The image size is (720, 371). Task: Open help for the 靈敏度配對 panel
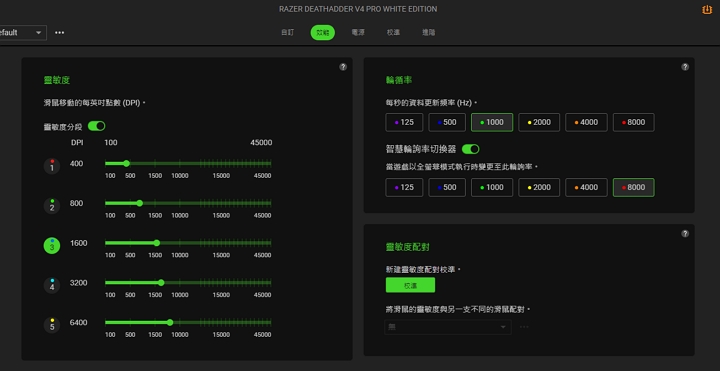point(685,234)
